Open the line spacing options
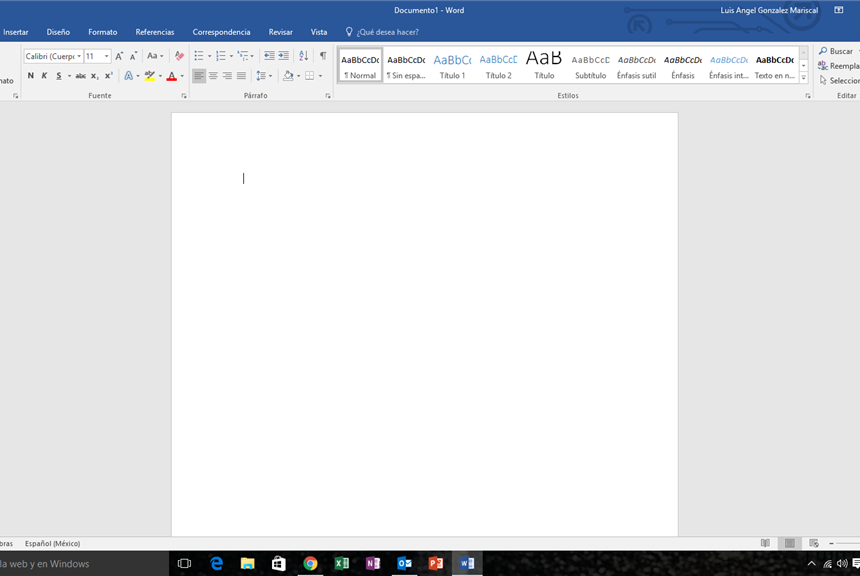This screenshot has height=576, width=860. pyautogui.click(x=261, y=76)
